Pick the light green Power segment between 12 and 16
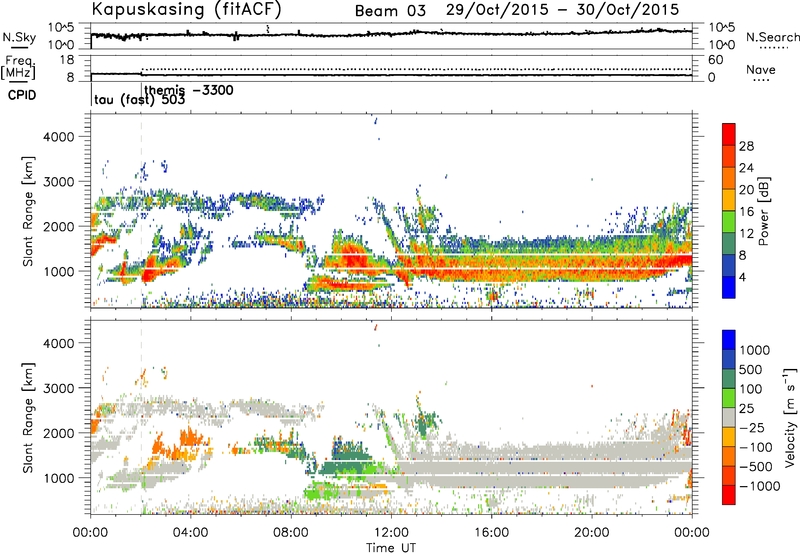The width and height of the screenshot is (800, 554). [729, 221]
